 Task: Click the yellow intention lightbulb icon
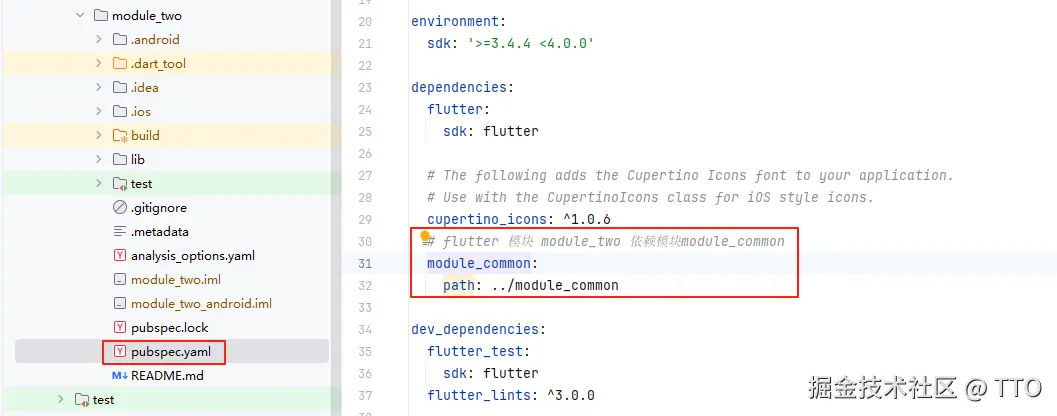pos(425,237)
